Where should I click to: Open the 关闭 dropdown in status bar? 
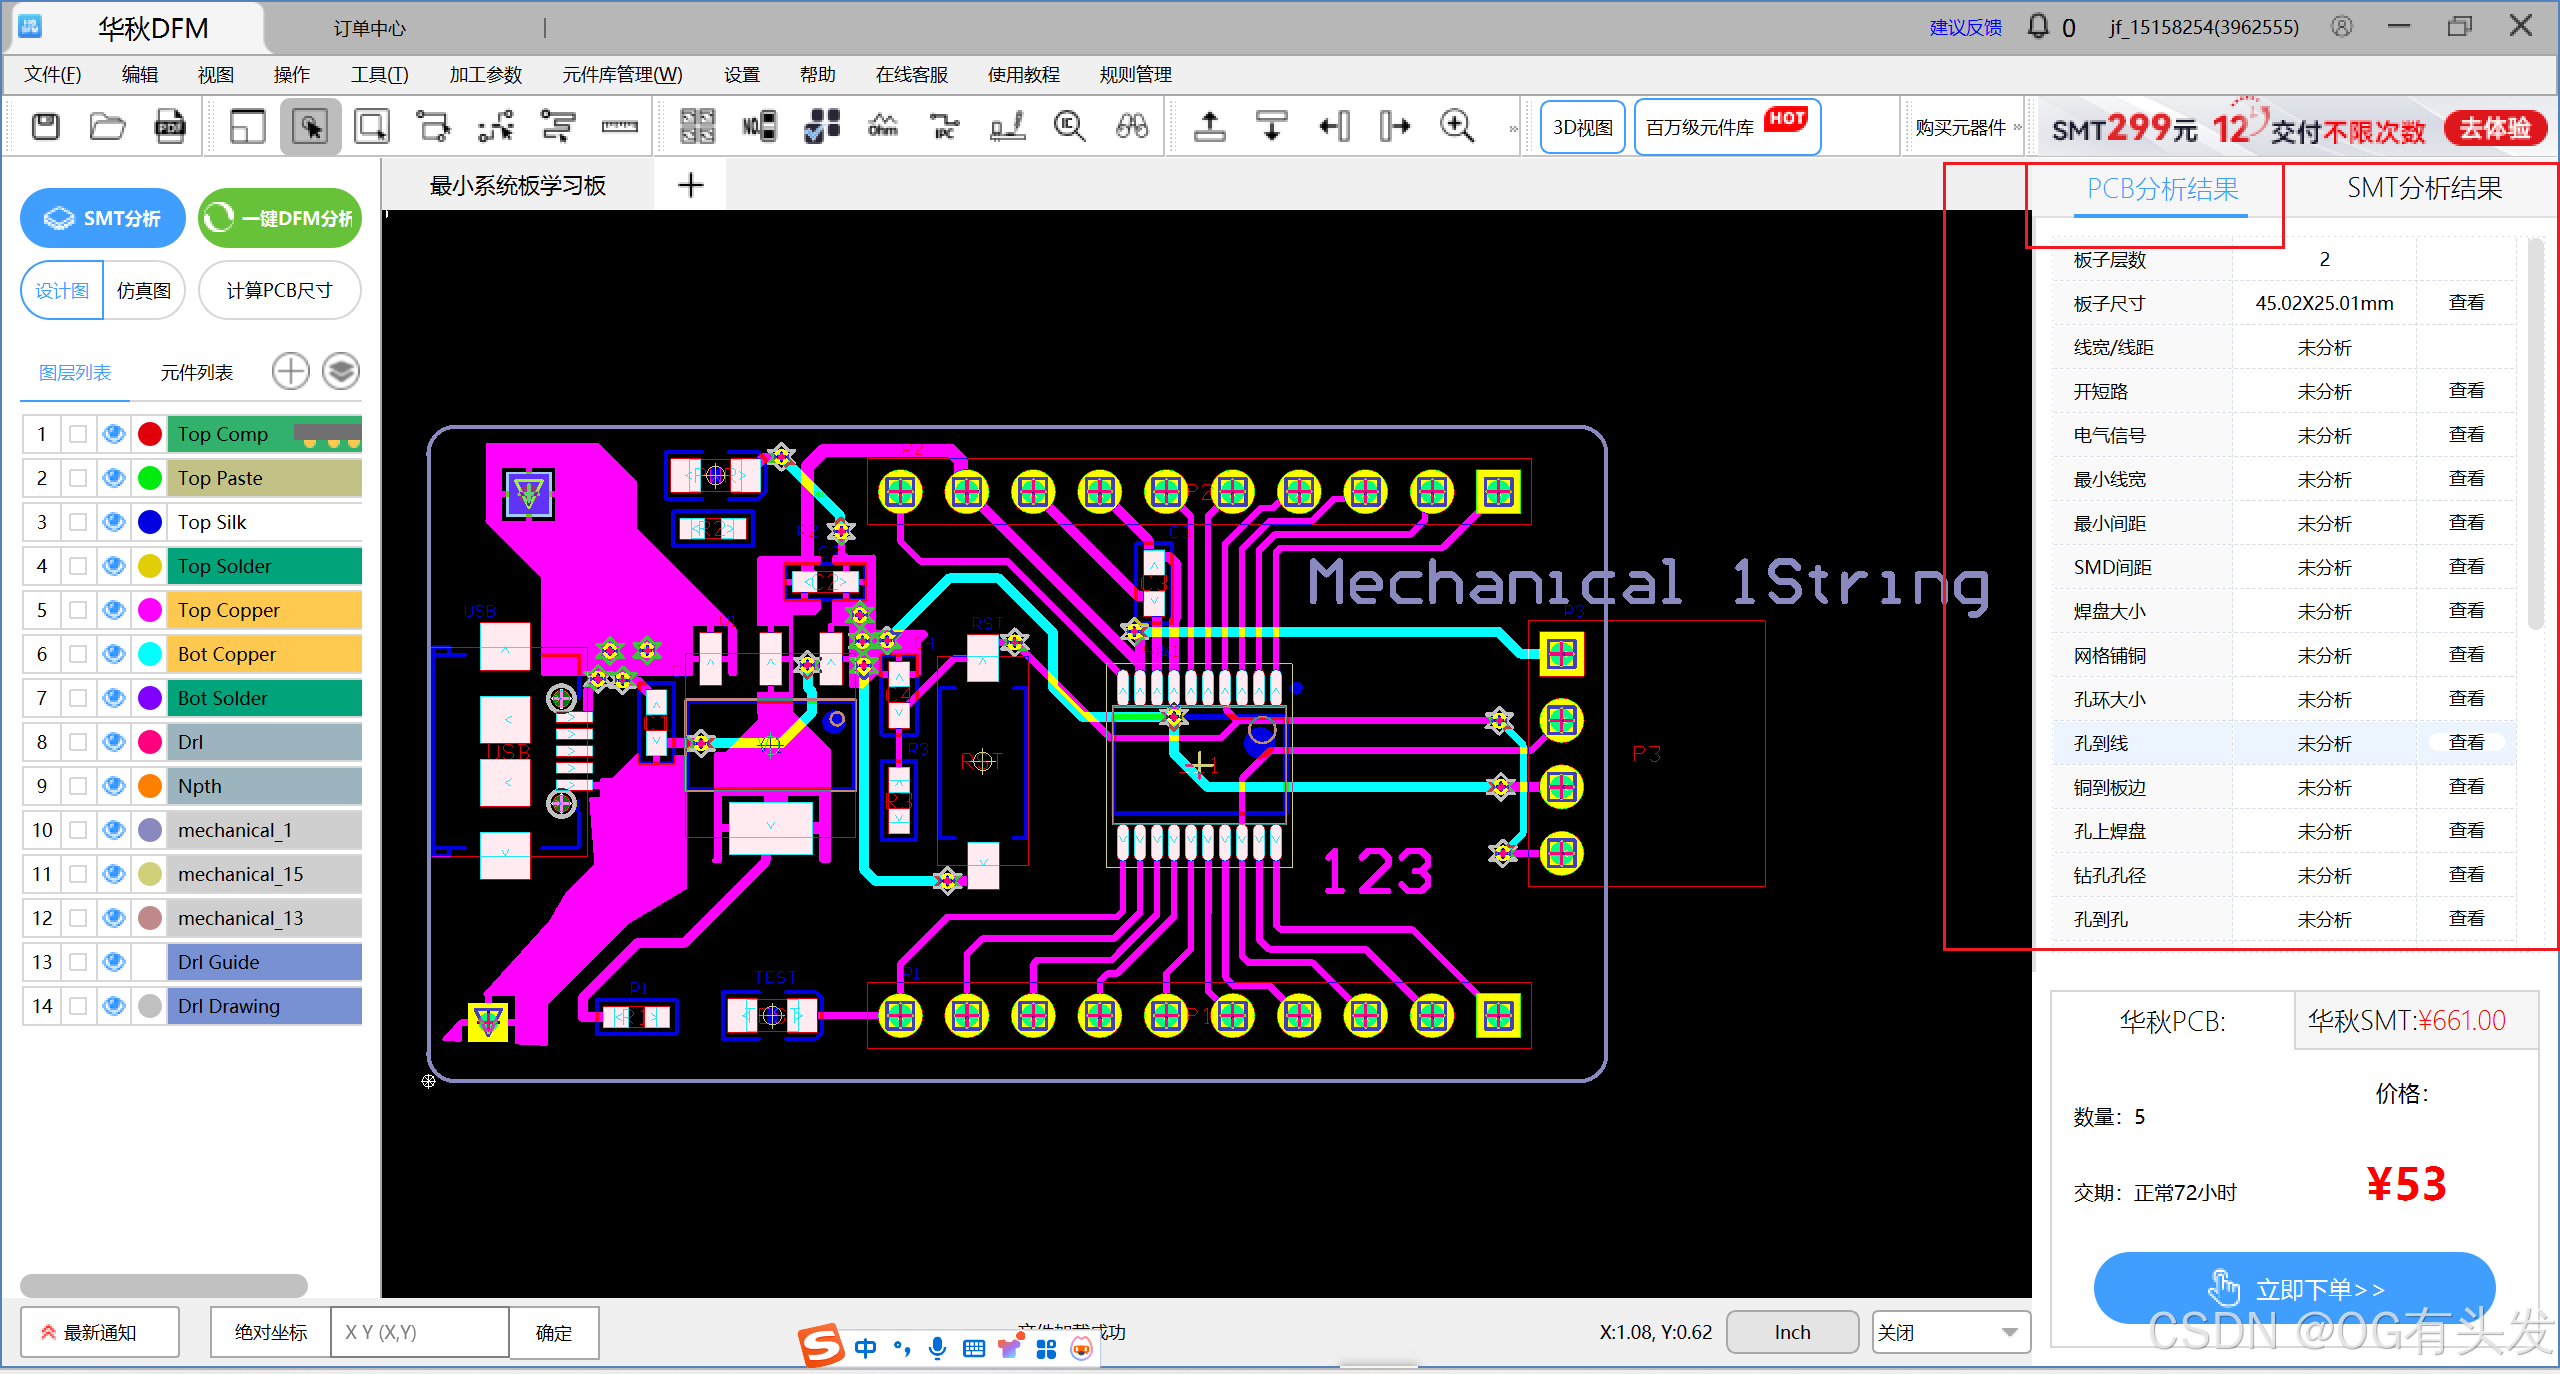[x=1949, y=1332]
